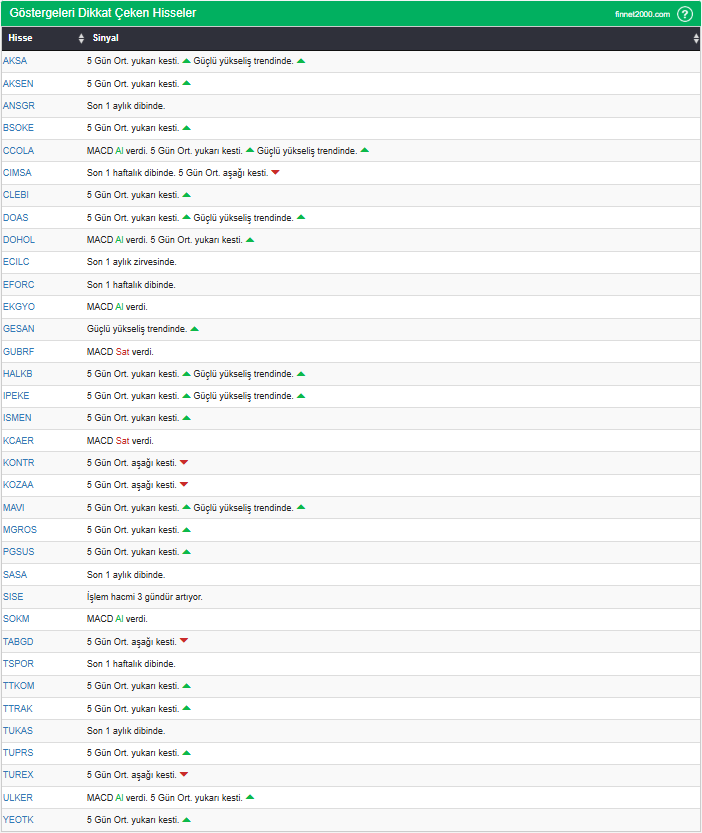This screenshot has width=702, height=833.
Task: Click the green up arrow in GESAN row
Action: coord(194,329)
